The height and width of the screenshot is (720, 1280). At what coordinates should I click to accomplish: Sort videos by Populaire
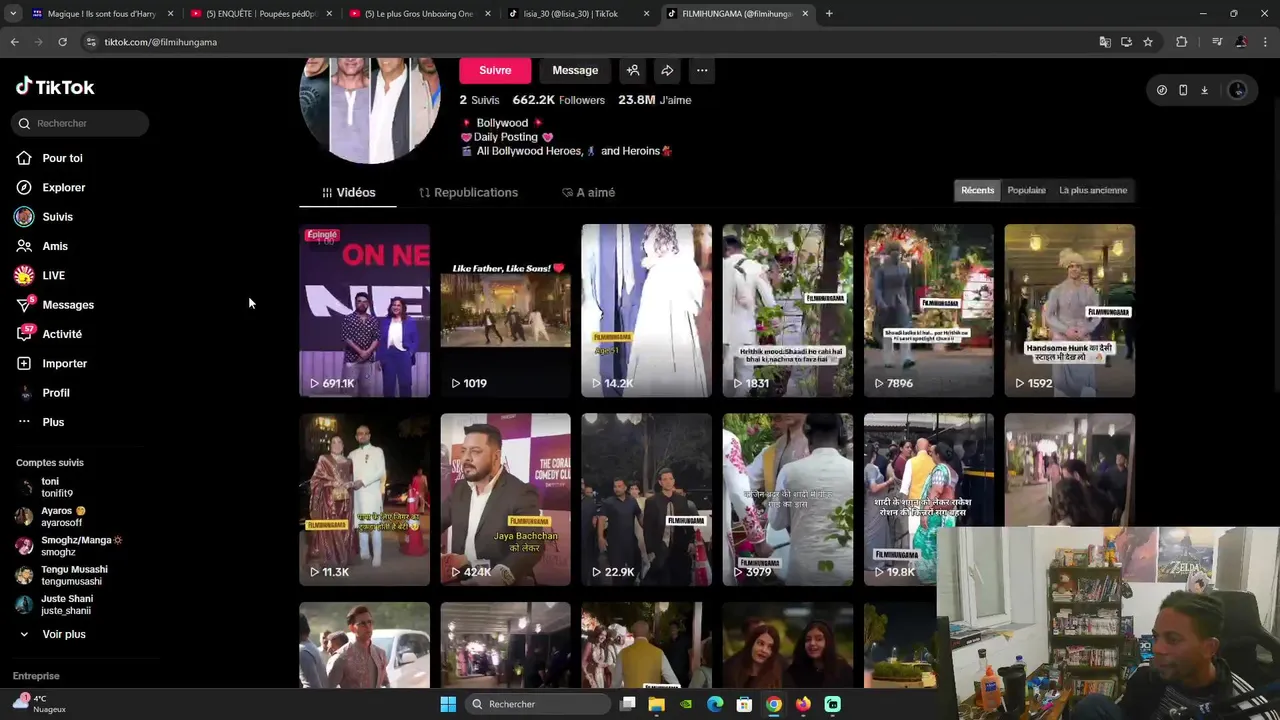pos(1026,190)
